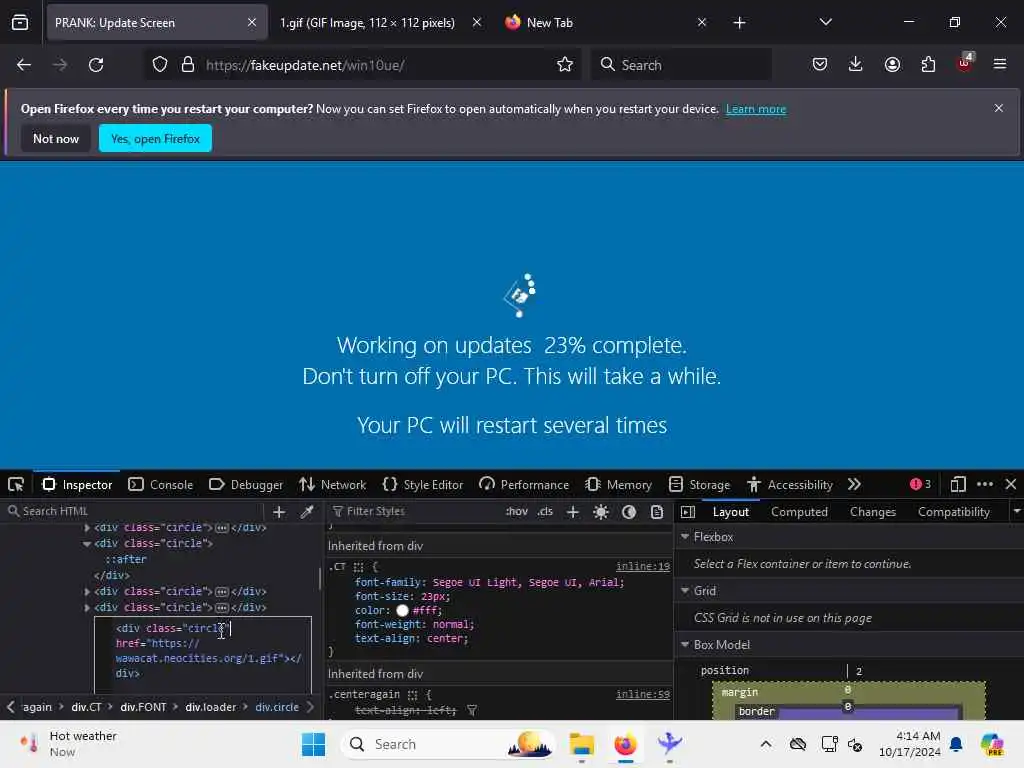The width and height of the screenshot is (1024, 768).
Task: List all open tabs dropdown
Action: pyautogui.click(x=825, y=22)
